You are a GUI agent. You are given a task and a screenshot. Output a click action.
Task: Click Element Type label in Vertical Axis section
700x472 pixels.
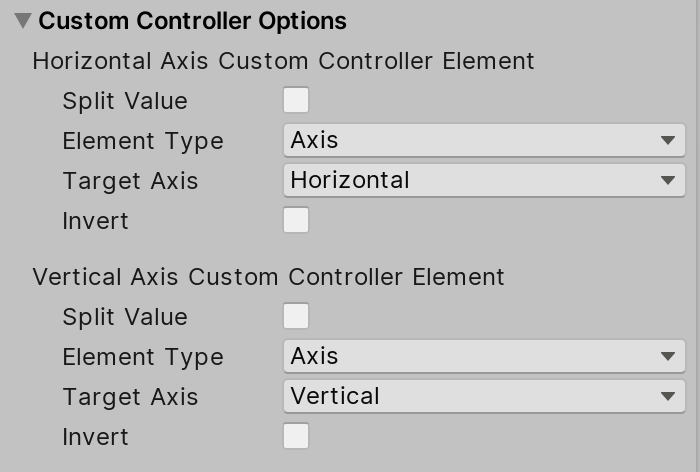(143, 357)
